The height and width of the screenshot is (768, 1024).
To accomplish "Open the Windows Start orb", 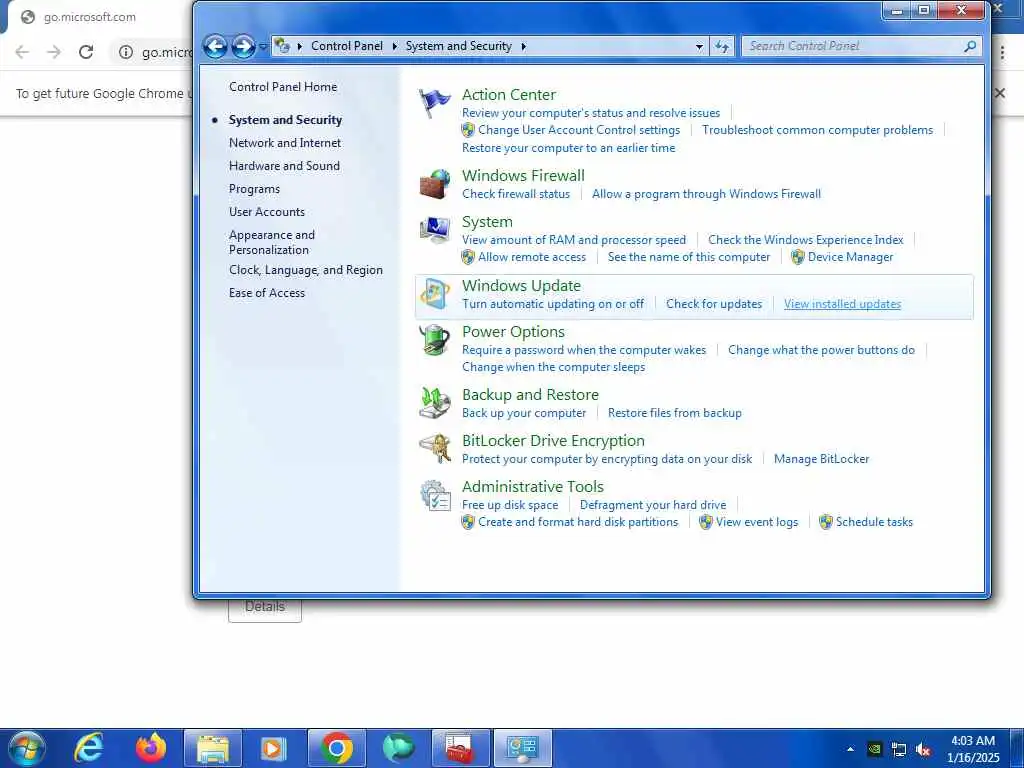I will pos(26,748).
